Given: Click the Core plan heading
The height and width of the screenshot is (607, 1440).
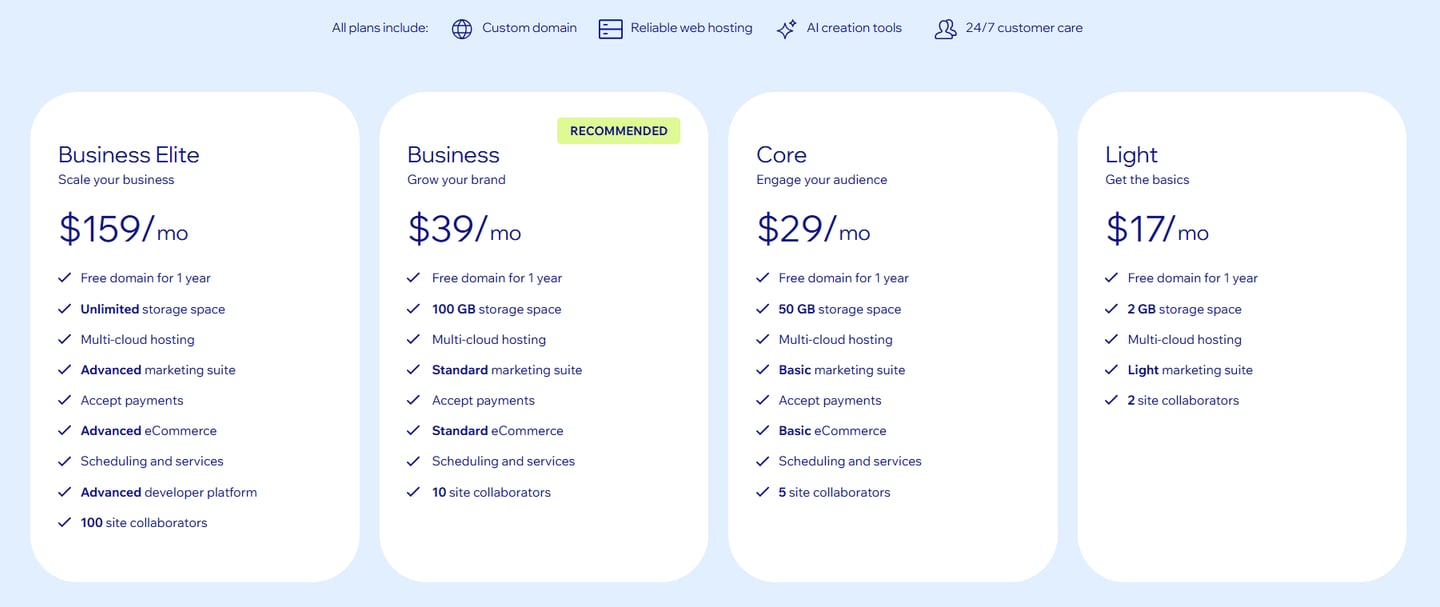Looking at the screenshot, I should pos(781,155).
